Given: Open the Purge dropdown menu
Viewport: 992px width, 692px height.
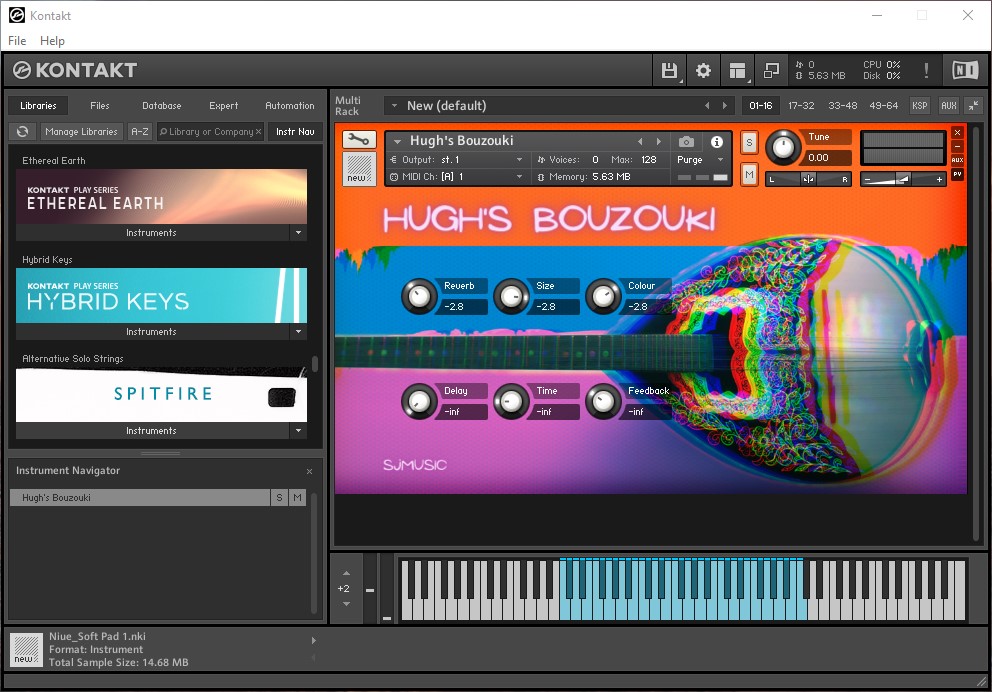Looking at the screenshot, I should tap(720, 159).
